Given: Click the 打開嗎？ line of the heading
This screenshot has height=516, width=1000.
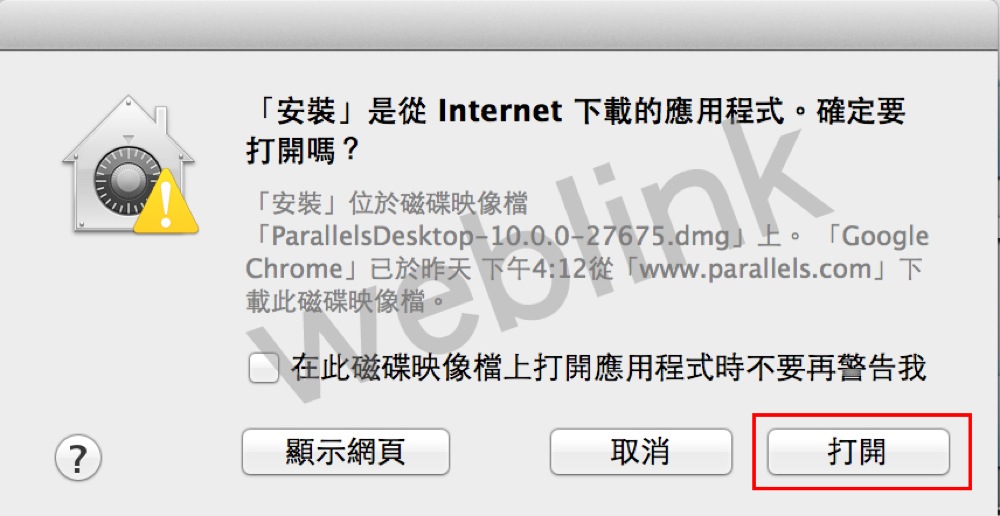Looking at the screenshot, I should (x=304, y=151).
